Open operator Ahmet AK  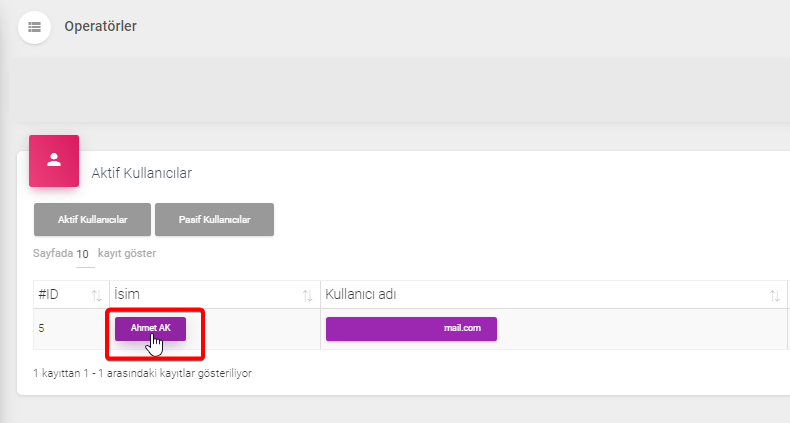[x=150, y=328]
